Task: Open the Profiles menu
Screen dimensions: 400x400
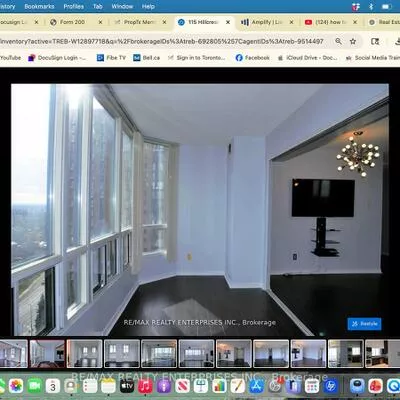Action: pos(74,7)
